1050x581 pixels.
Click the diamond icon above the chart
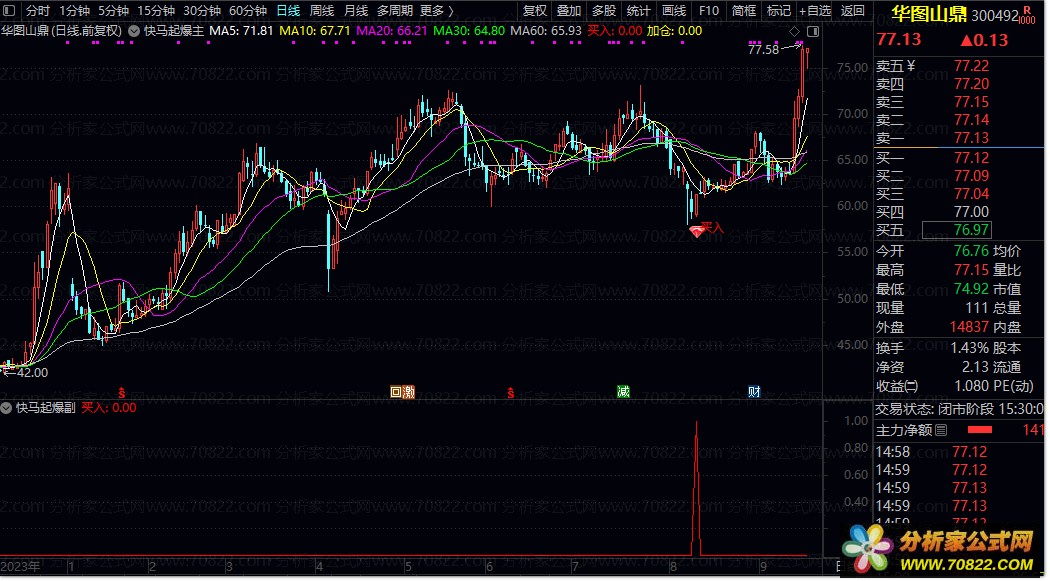794,31
